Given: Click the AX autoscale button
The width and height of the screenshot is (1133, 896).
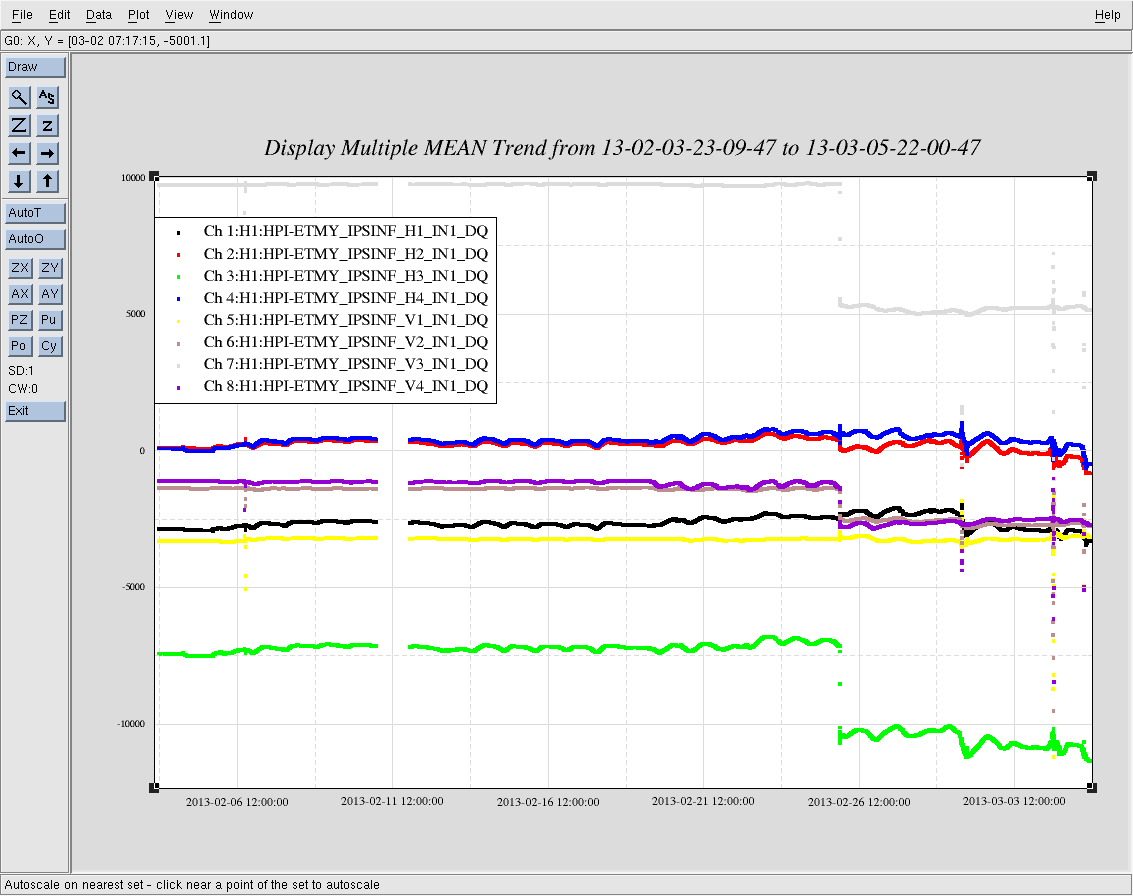Looking at the screenshot, I should 20,294.
